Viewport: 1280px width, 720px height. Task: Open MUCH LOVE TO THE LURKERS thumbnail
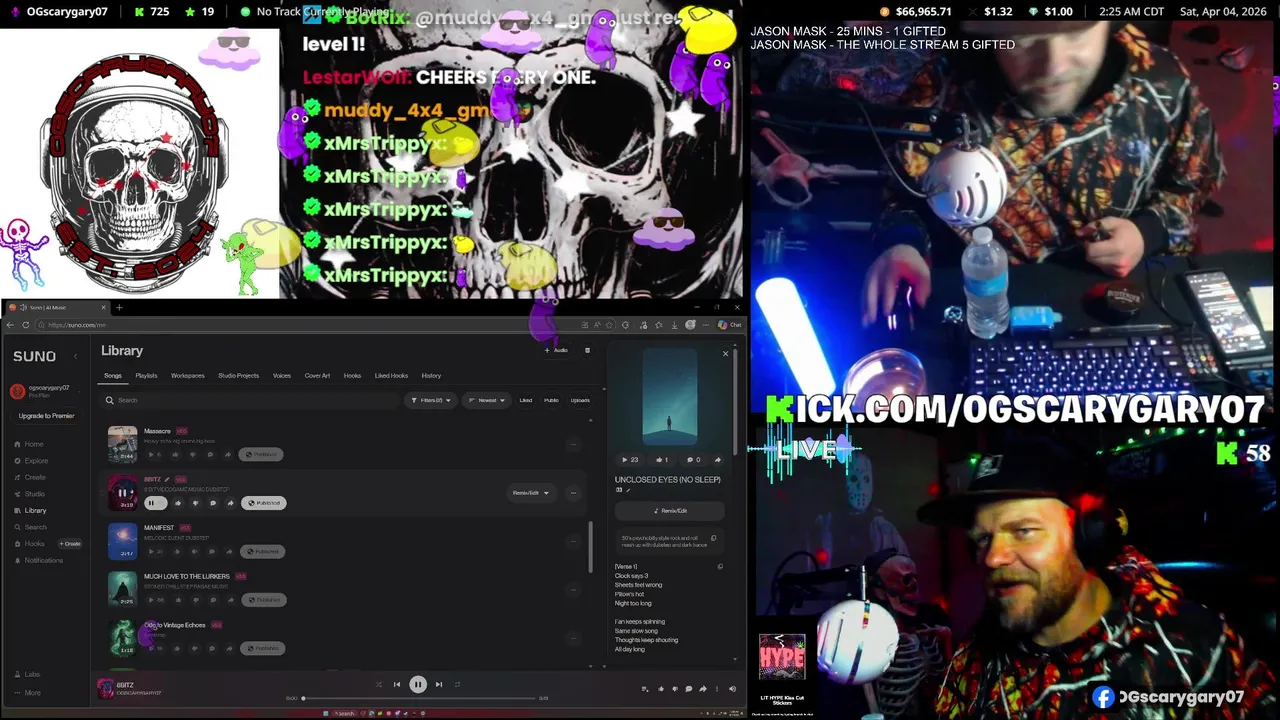coord(122,589)
